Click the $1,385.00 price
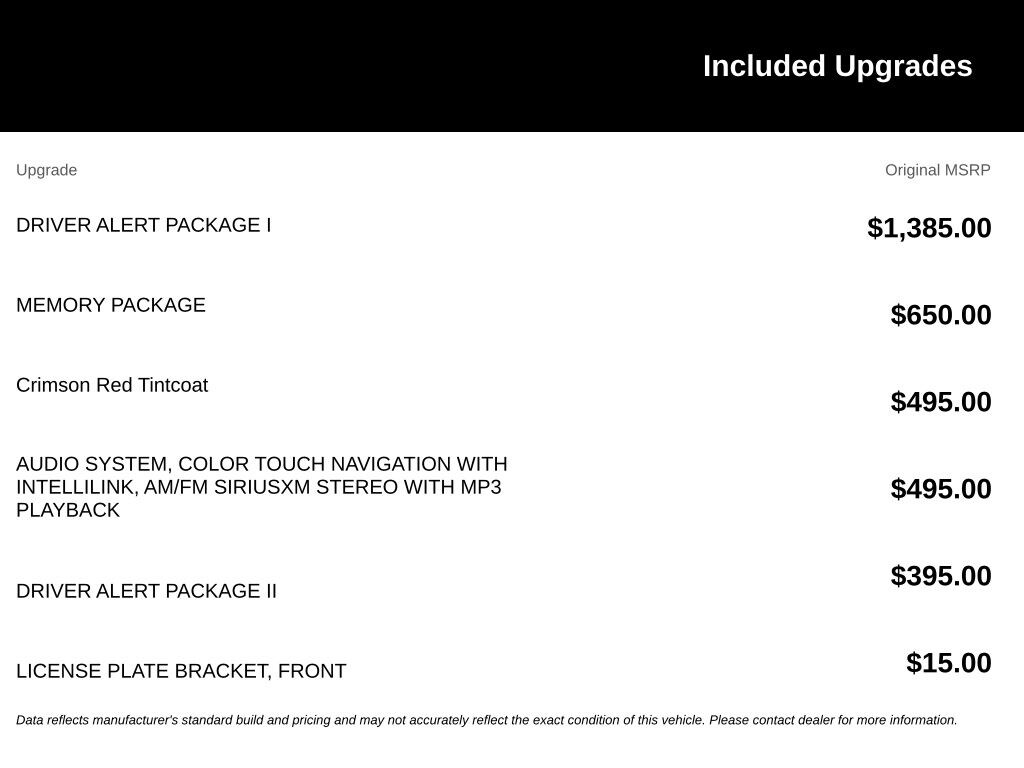1024x768 pixels. coord(929,228)
